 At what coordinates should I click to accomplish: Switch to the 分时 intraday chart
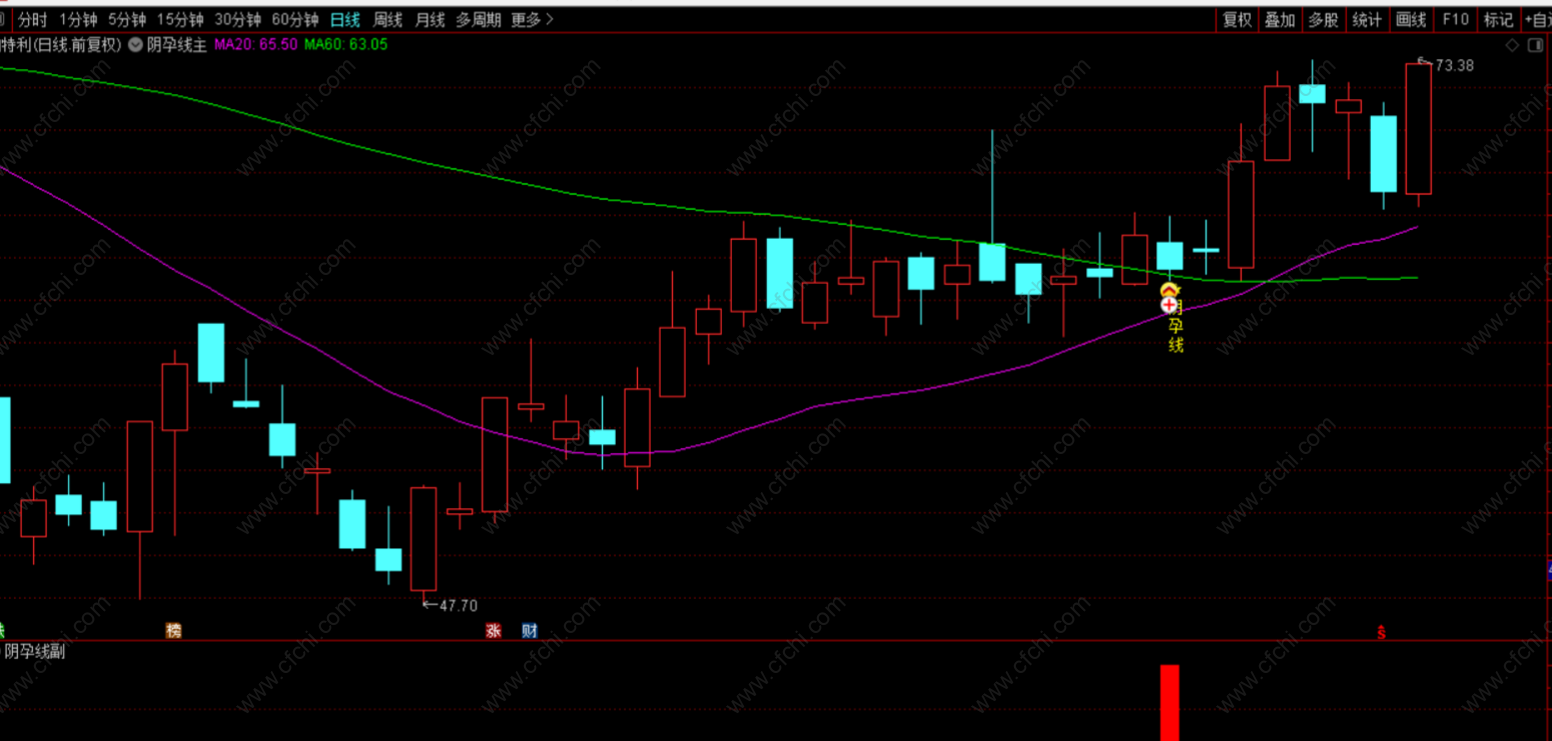click(33, 19)
